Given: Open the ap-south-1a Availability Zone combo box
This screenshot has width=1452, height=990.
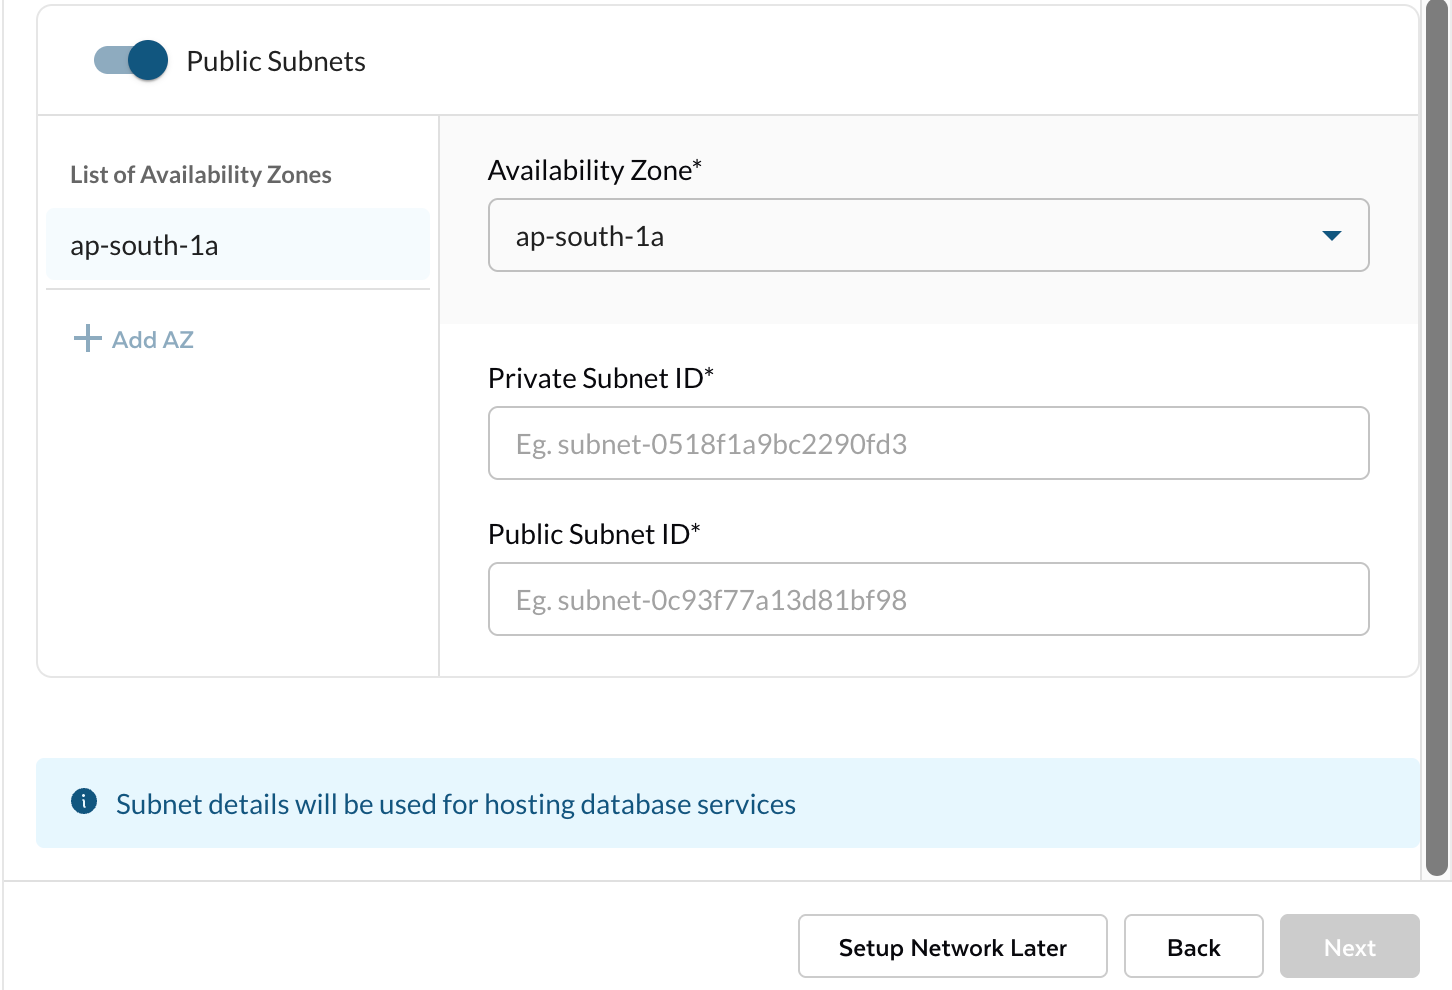Looking at the screenshot, I should 900,236.
